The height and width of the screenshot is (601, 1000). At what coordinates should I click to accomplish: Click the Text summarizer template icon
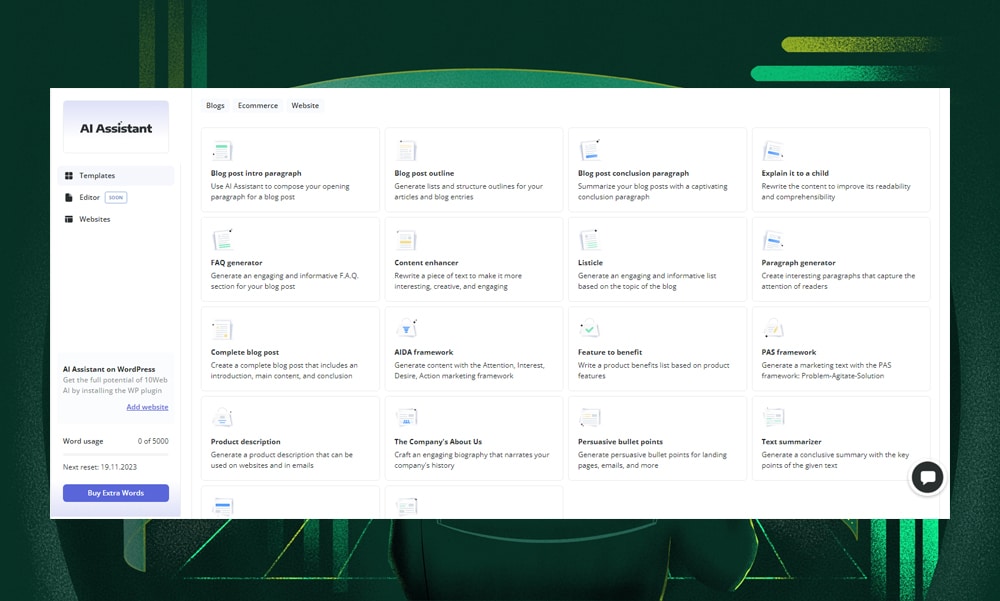(x=773, y=418)
